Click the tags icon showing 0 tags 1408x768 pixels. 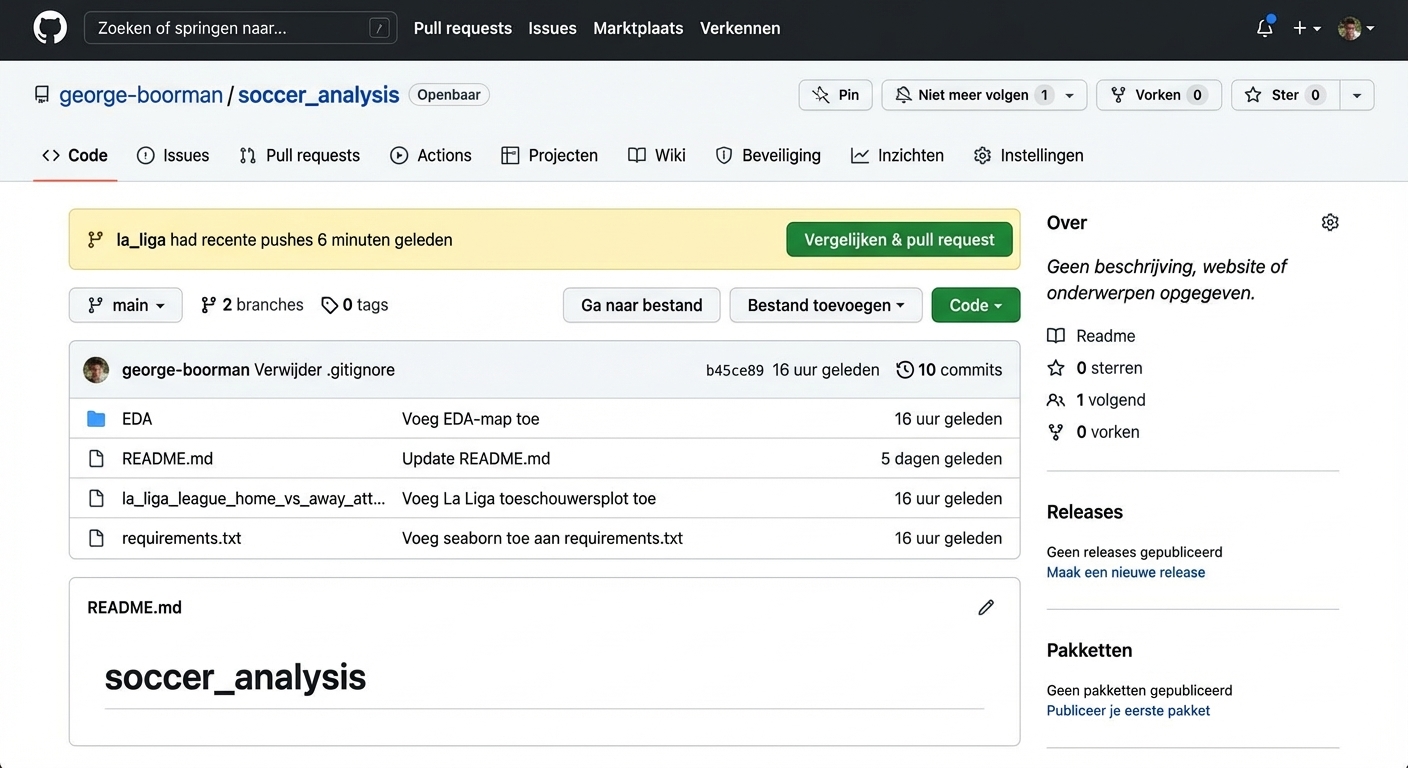pyautogui.click(x=330, y=304)
